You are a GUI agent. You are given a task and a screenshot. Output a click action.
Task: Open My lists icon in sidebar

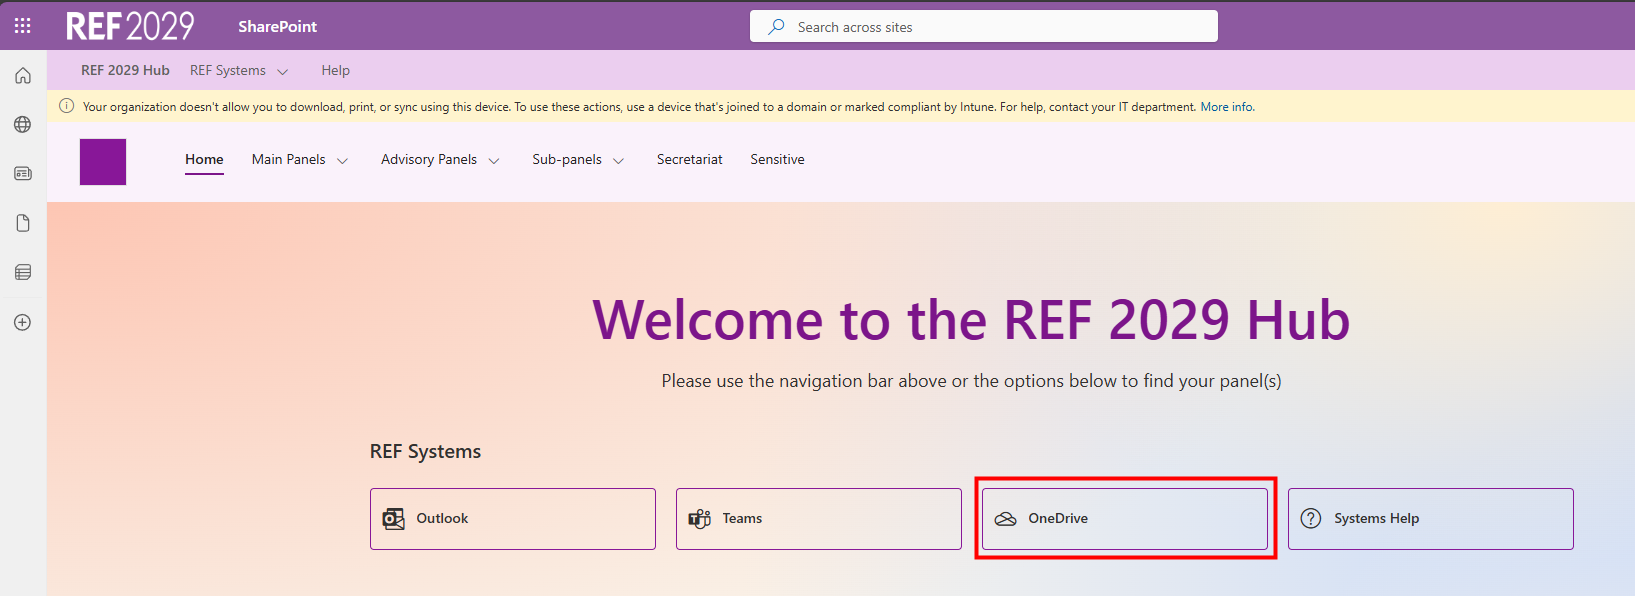(23, 272)
